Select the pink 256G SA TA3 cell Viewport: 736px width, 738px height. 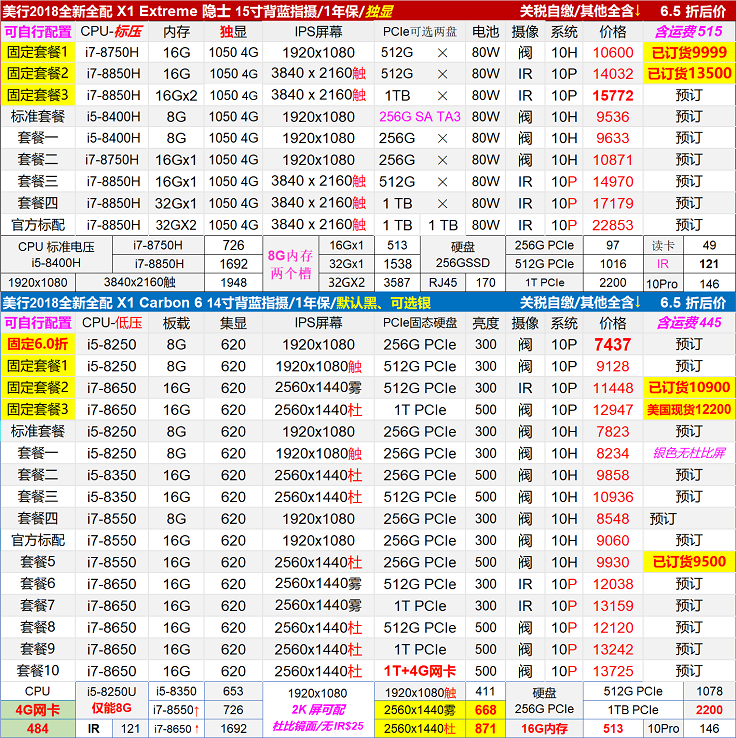coord(420,117)
